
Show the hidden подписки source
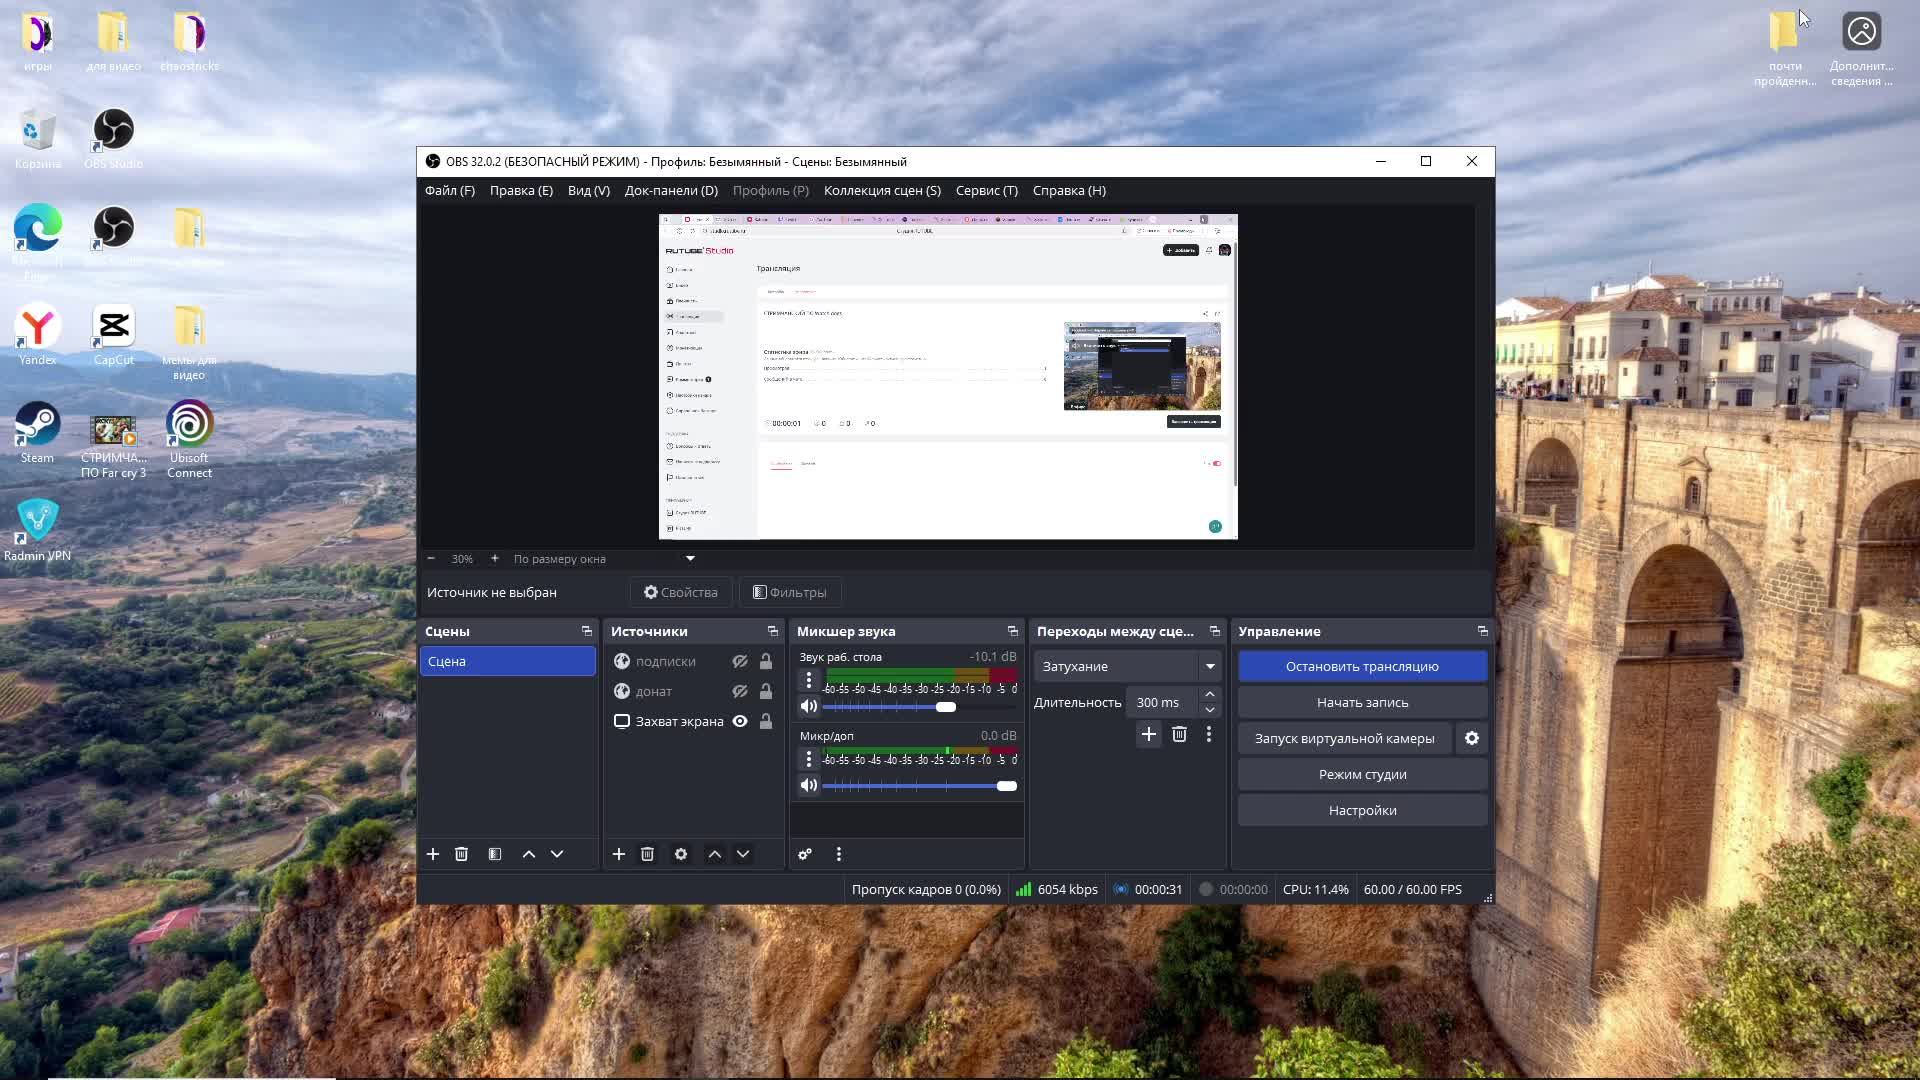tap(740, 661)
